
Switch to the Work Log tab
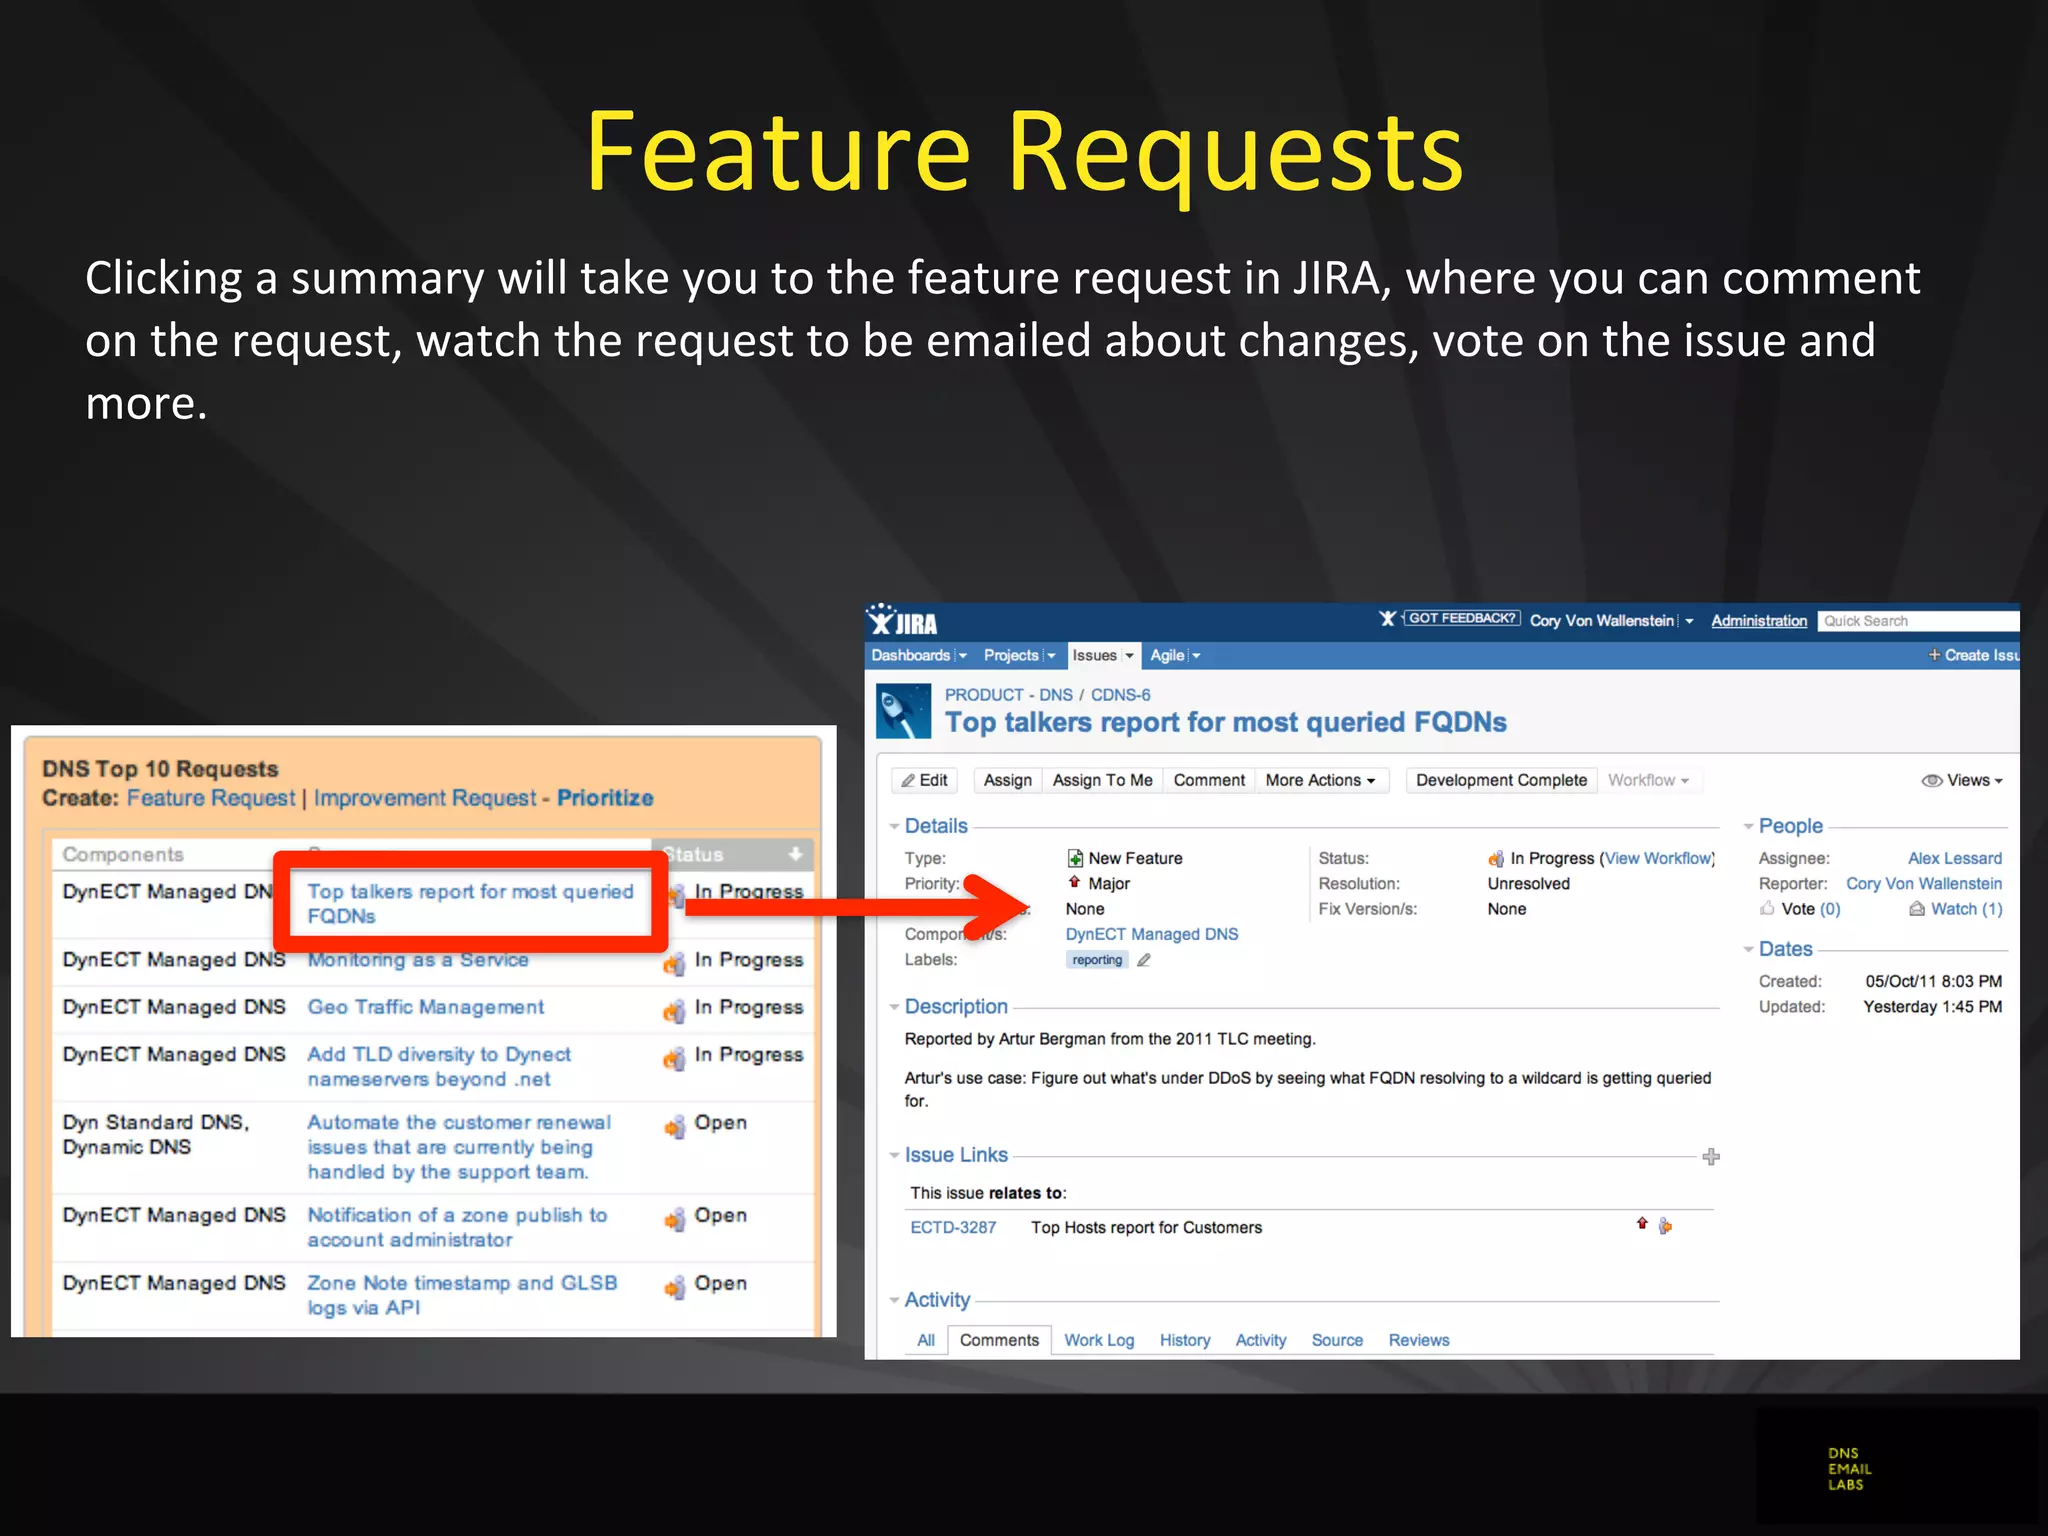coord(1099,1340)
